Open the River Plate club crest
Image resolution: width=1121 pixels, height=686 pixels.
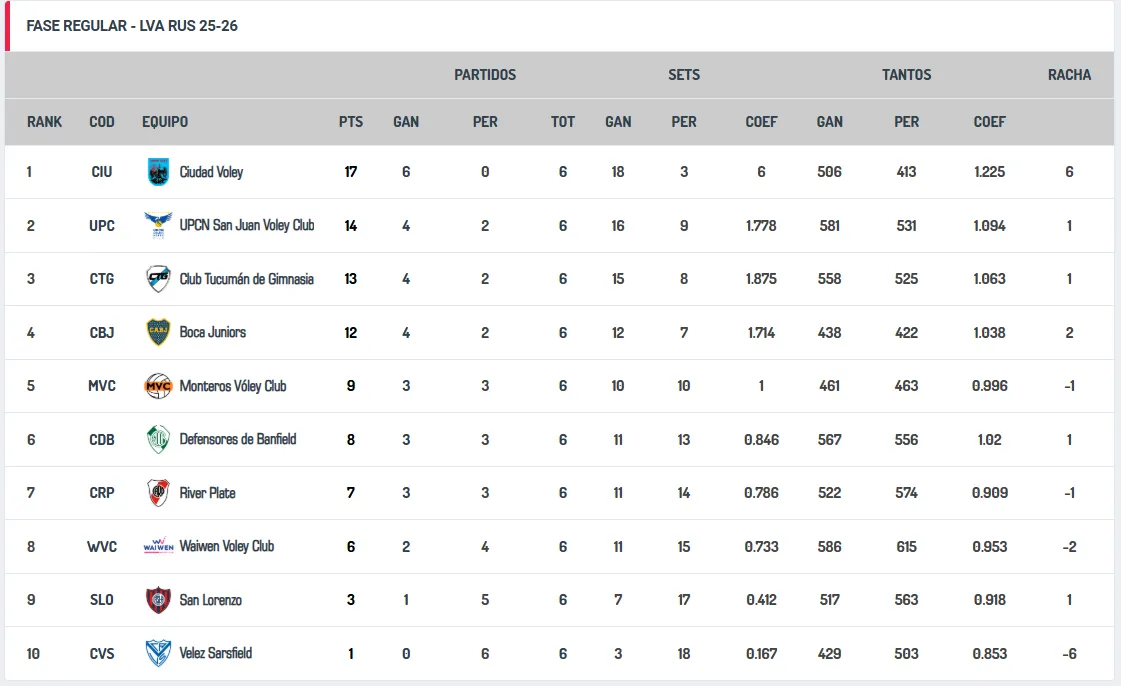click(158, 493)
